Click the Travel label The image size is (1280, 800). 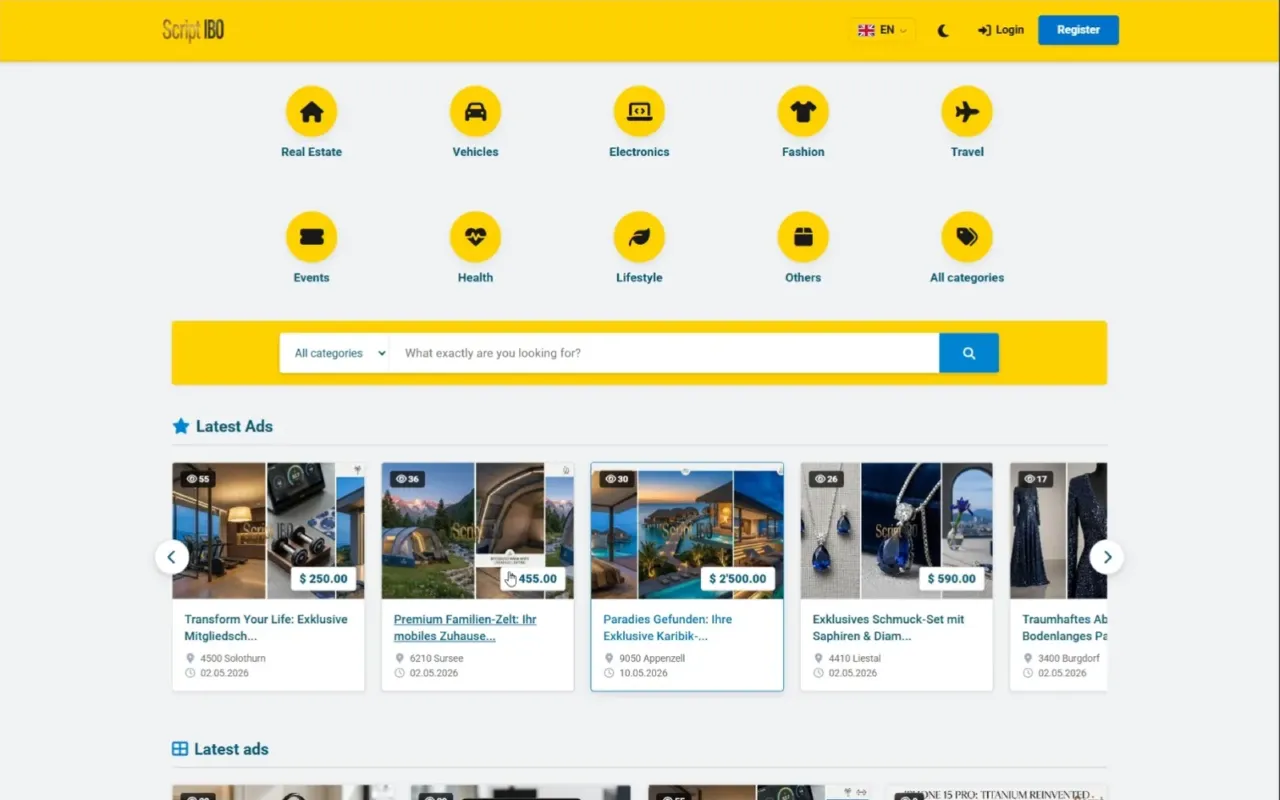[x=967, y=152]
